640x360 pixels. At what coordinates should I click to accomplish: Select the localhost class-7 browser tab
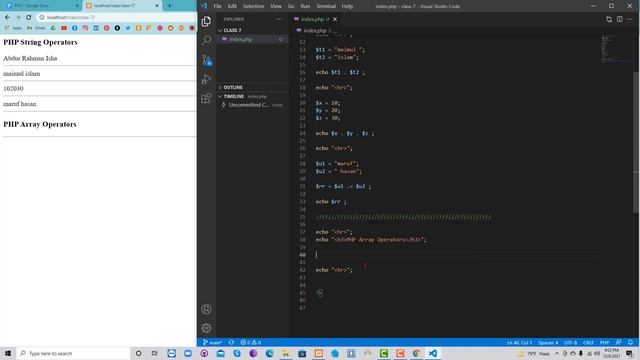[122, 6]
